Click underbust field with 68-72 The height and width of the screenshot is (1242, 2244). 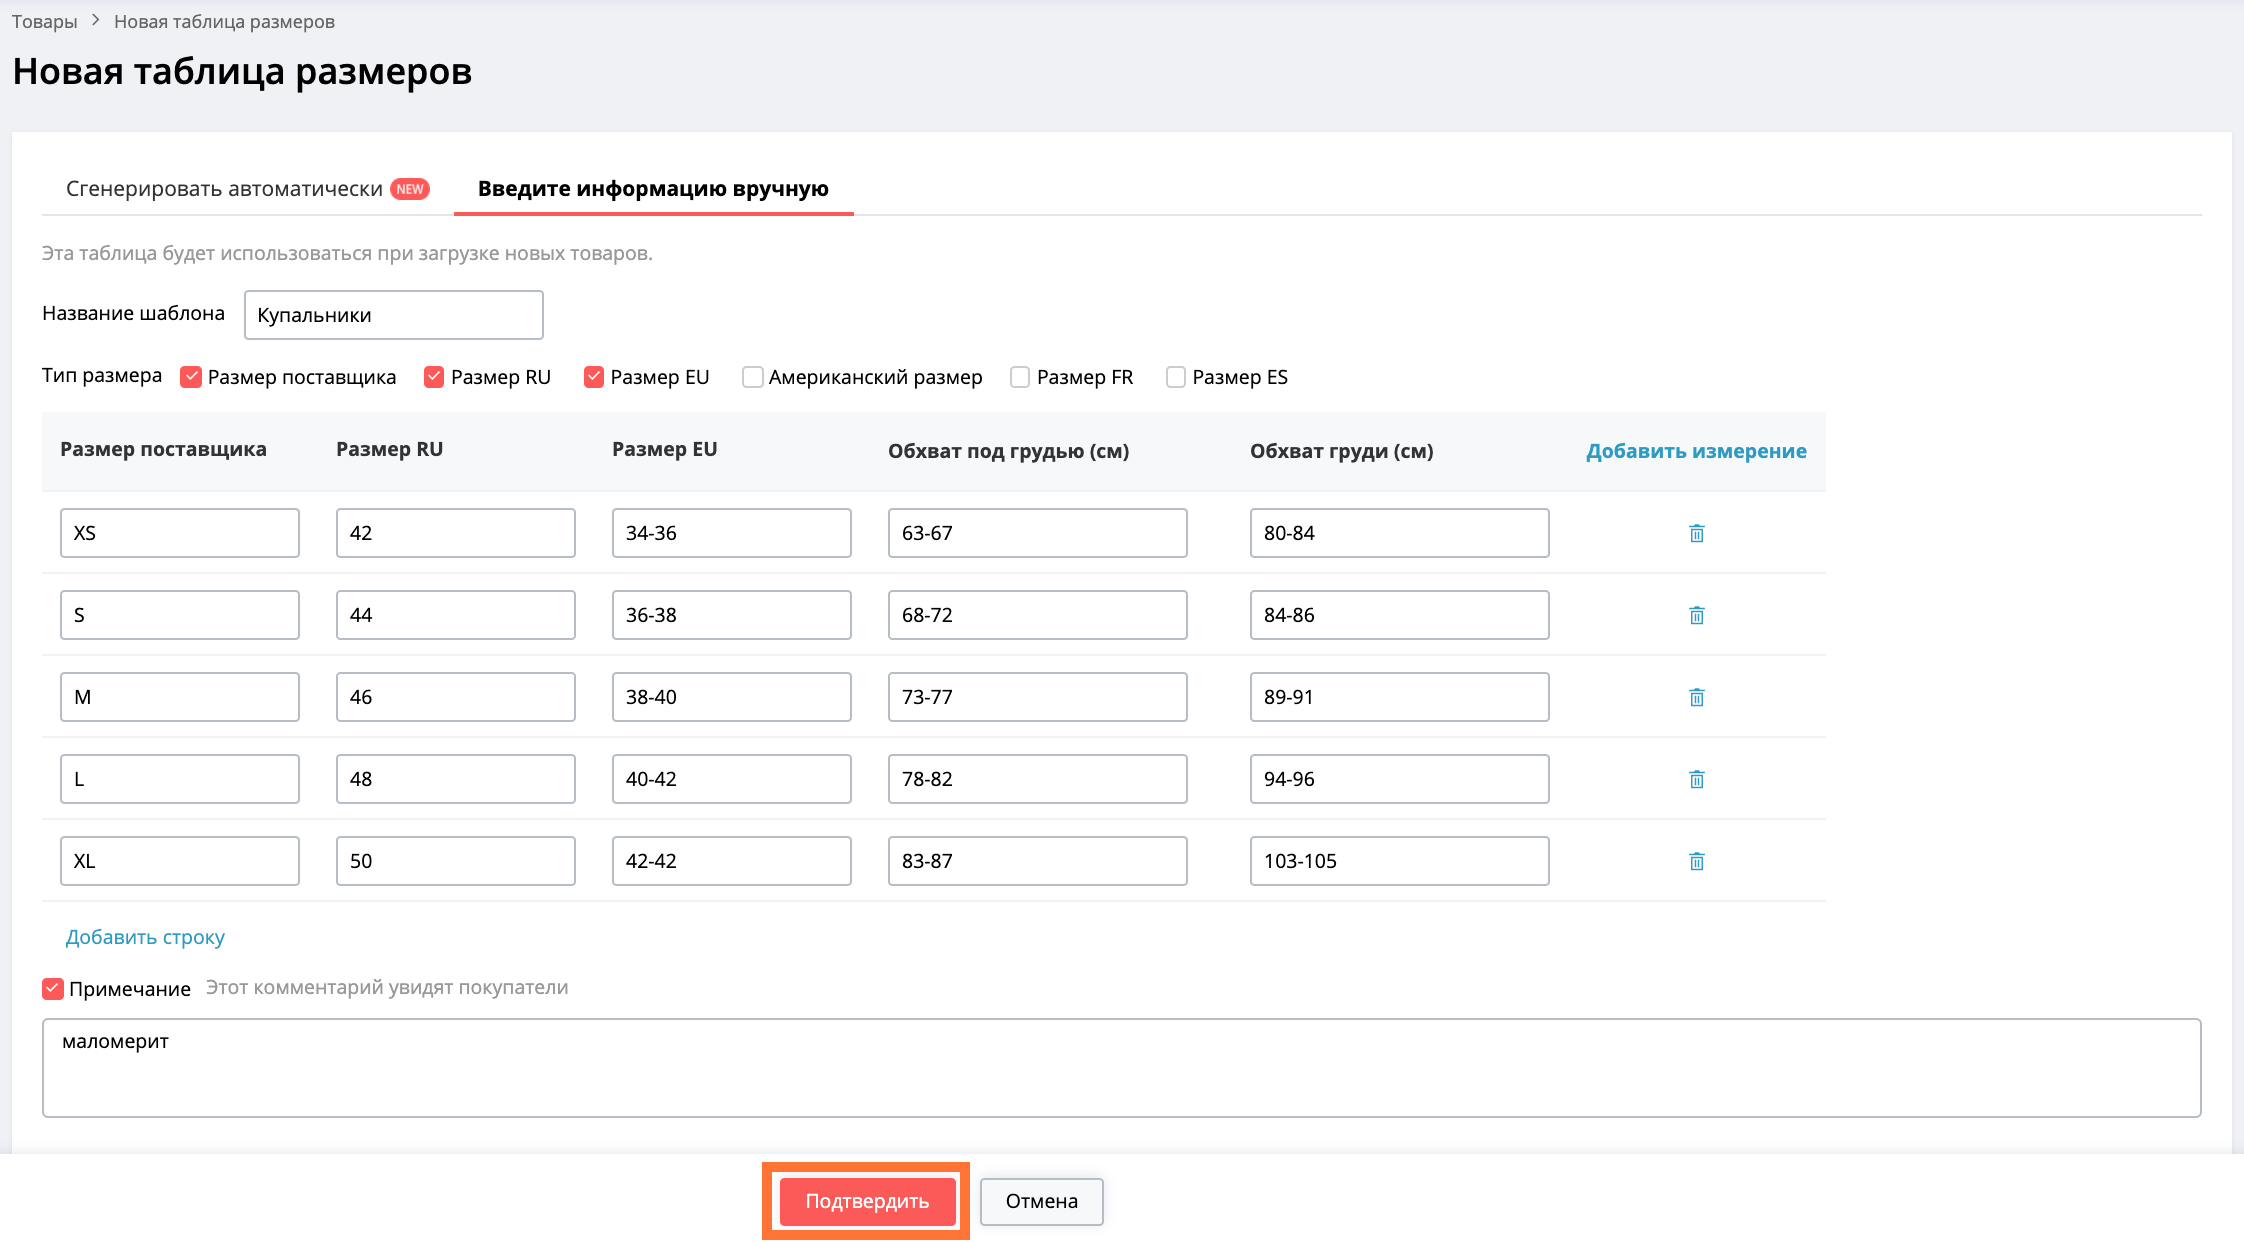point(1038,615)
